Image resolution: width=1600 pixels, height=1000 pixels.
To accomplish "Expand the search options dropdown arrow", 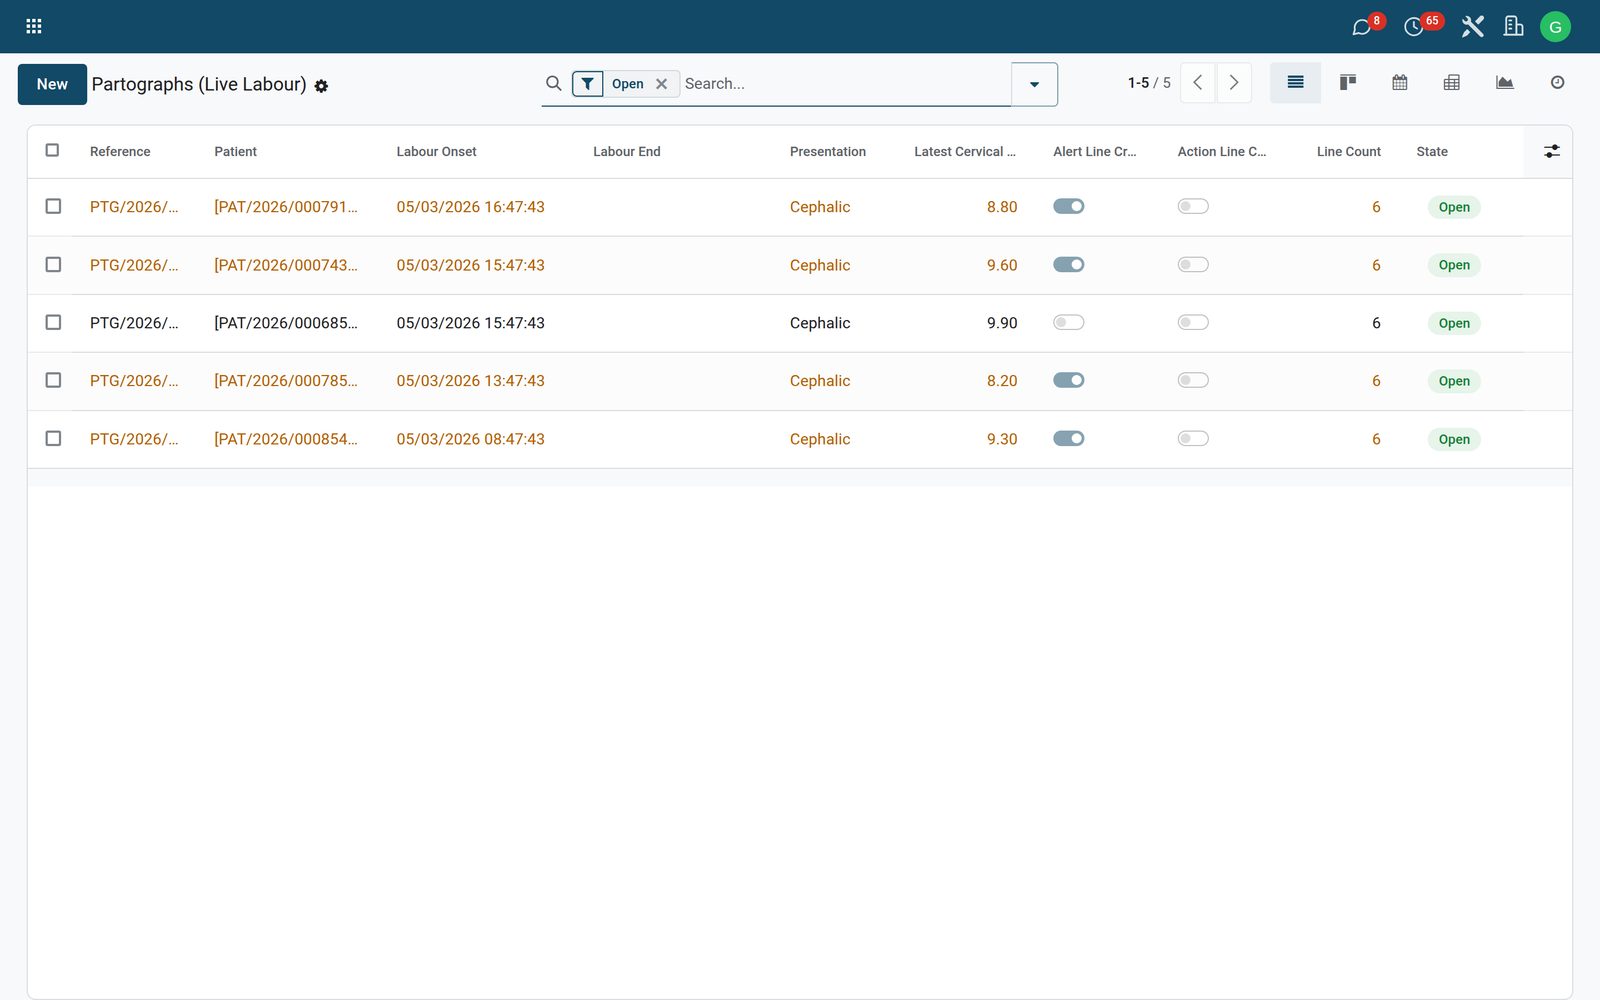I will pyautogui.click(x=1034, y=85).
